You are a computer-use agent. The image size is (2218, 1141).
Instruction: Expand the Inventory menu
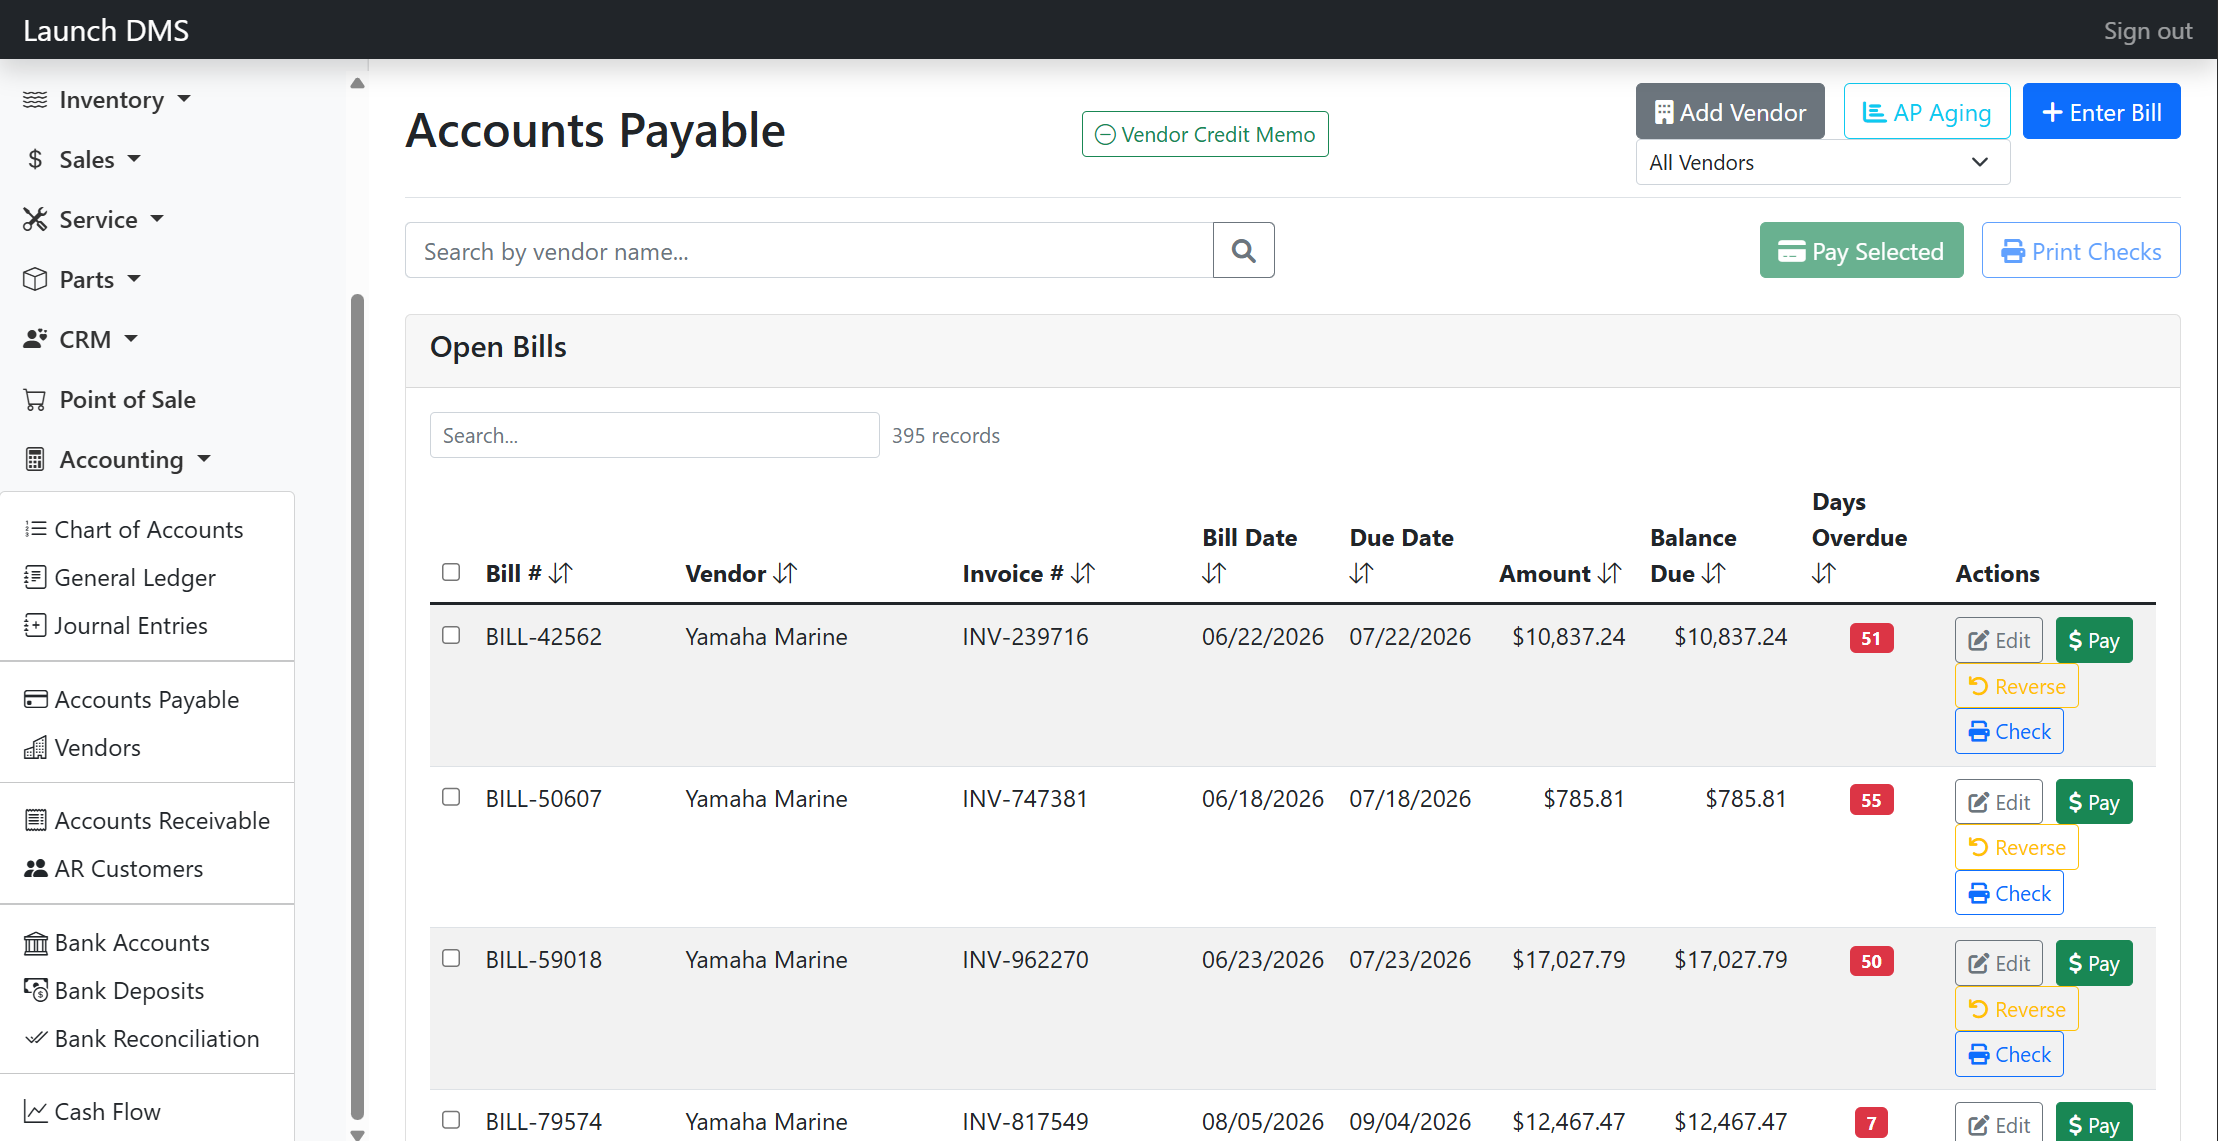click(x=107, y=100)
